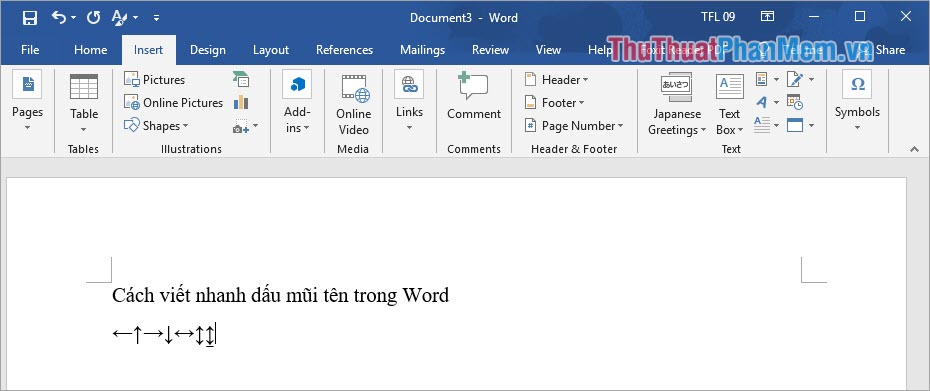Click the 'Document3 - Word' title text

pos(464,17)
